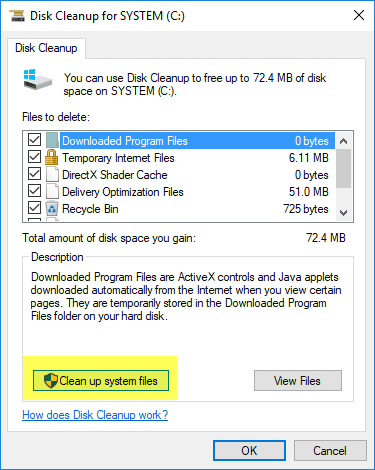This screenshot has width=375, height=470.
Task: Click the shield icon on Clean up system files
Action: pyautogui.click(x=51, y=380)
